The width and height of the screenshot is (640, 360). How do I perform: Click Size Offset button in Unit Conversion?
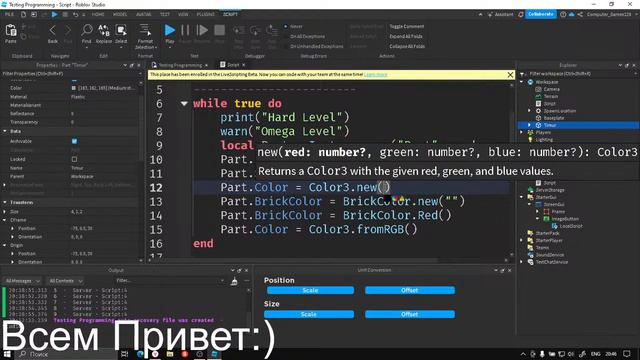pyautogui.click(x=409, y=314)
